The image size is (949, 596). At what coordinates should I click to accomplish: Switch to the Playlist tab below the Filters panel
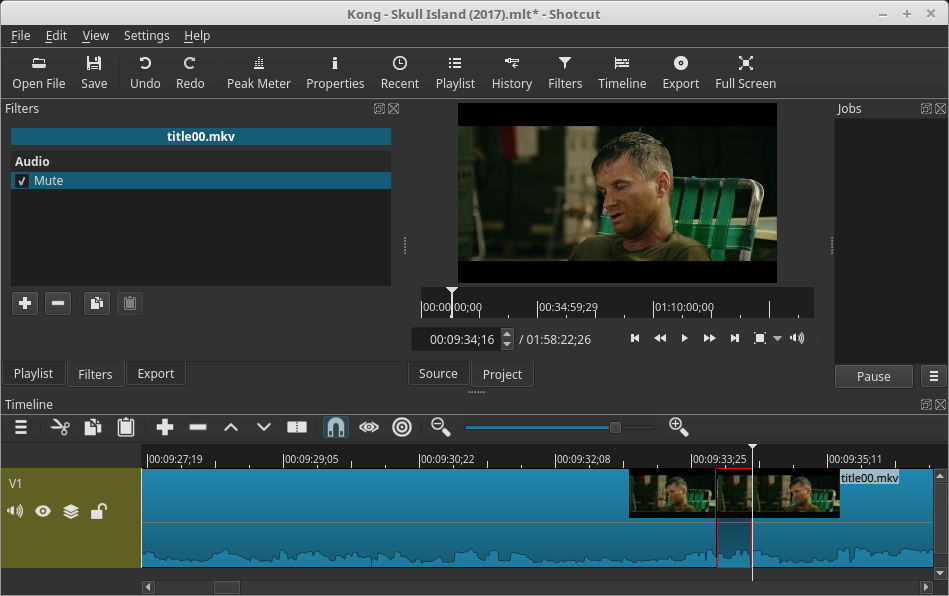(x=33, y=373)
